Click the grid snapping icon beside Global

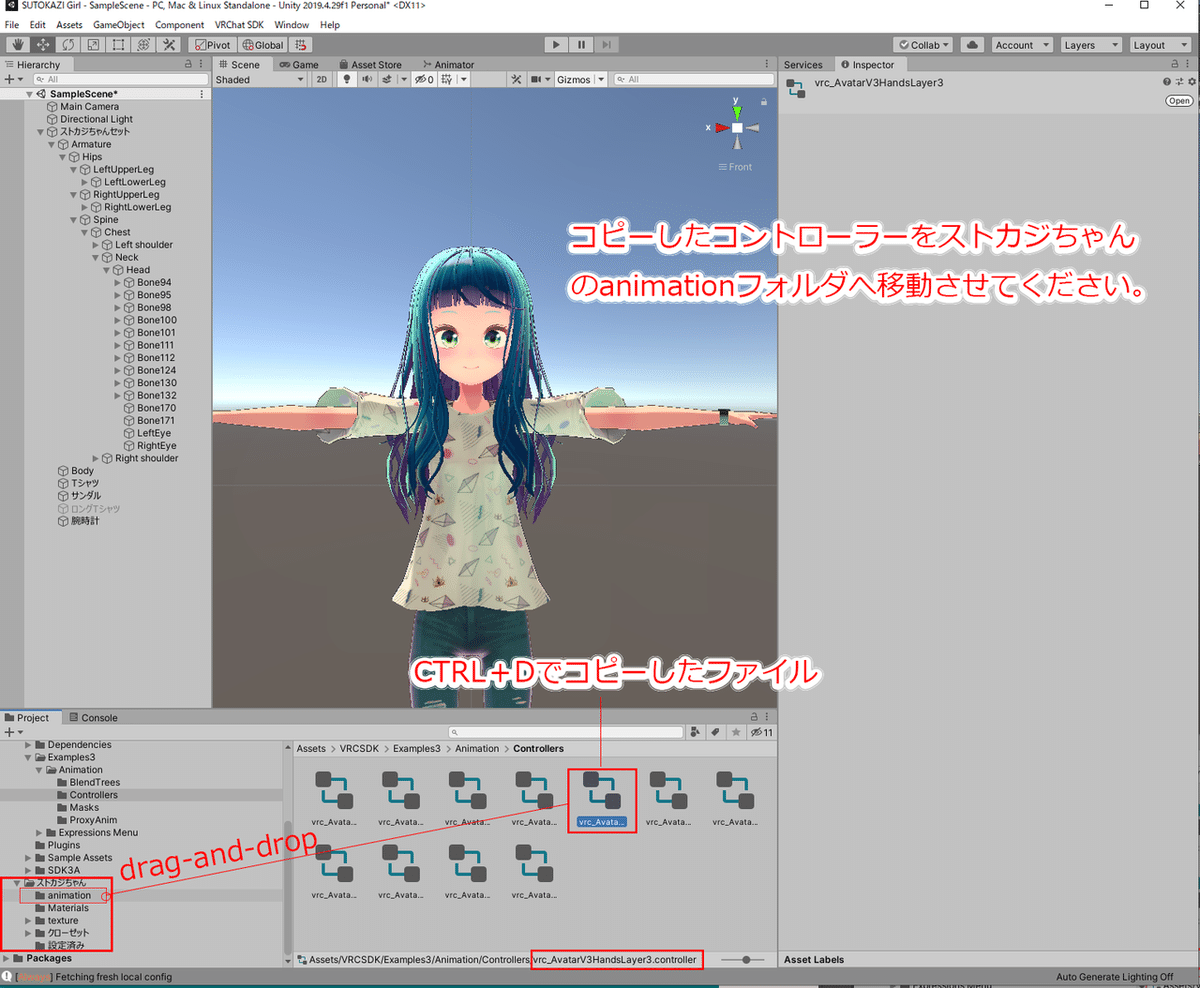(301, 45)
